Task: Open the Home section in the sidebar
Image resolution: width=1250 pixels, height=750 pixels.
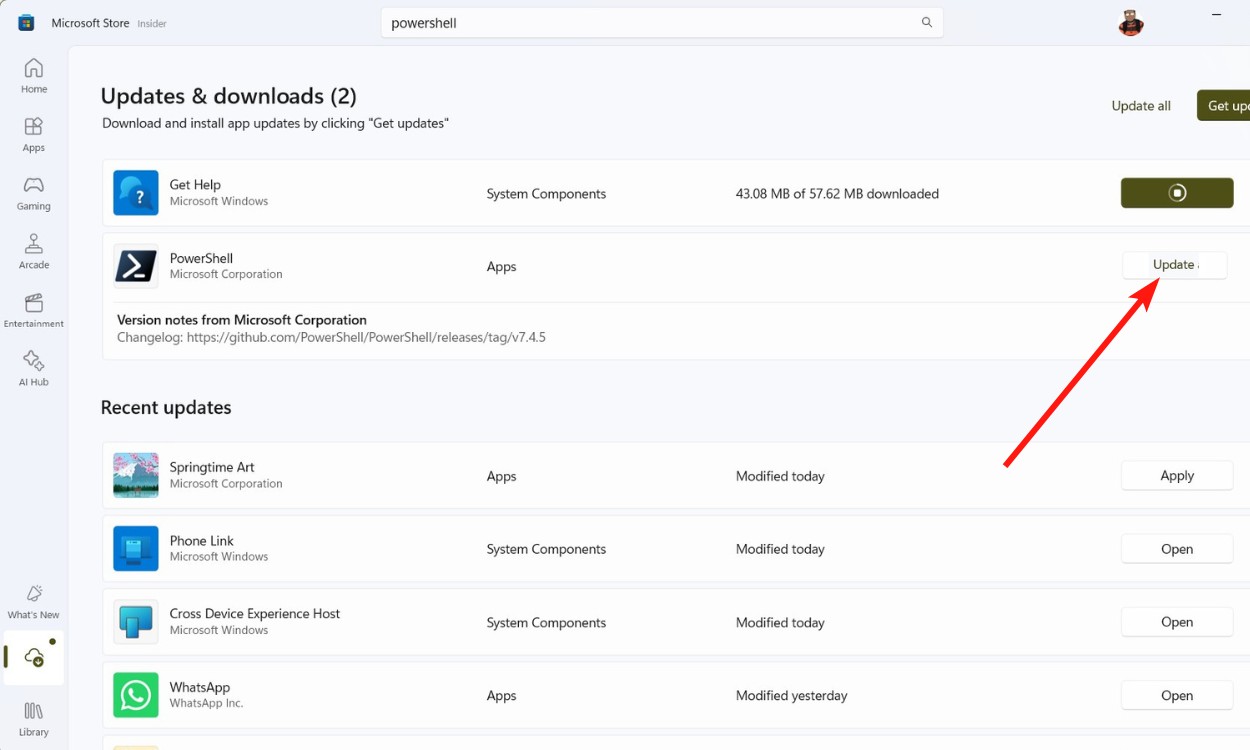Action: 33,77
